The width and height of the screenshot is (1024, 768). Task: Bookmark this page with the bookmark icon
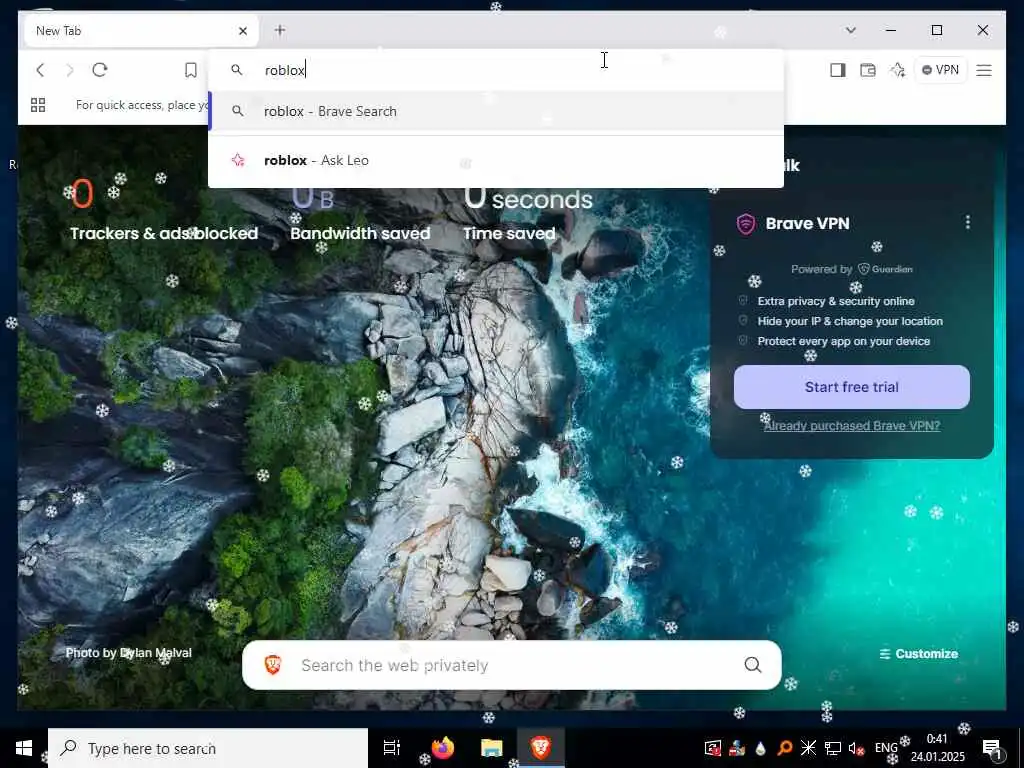click(x=191, y=70)
